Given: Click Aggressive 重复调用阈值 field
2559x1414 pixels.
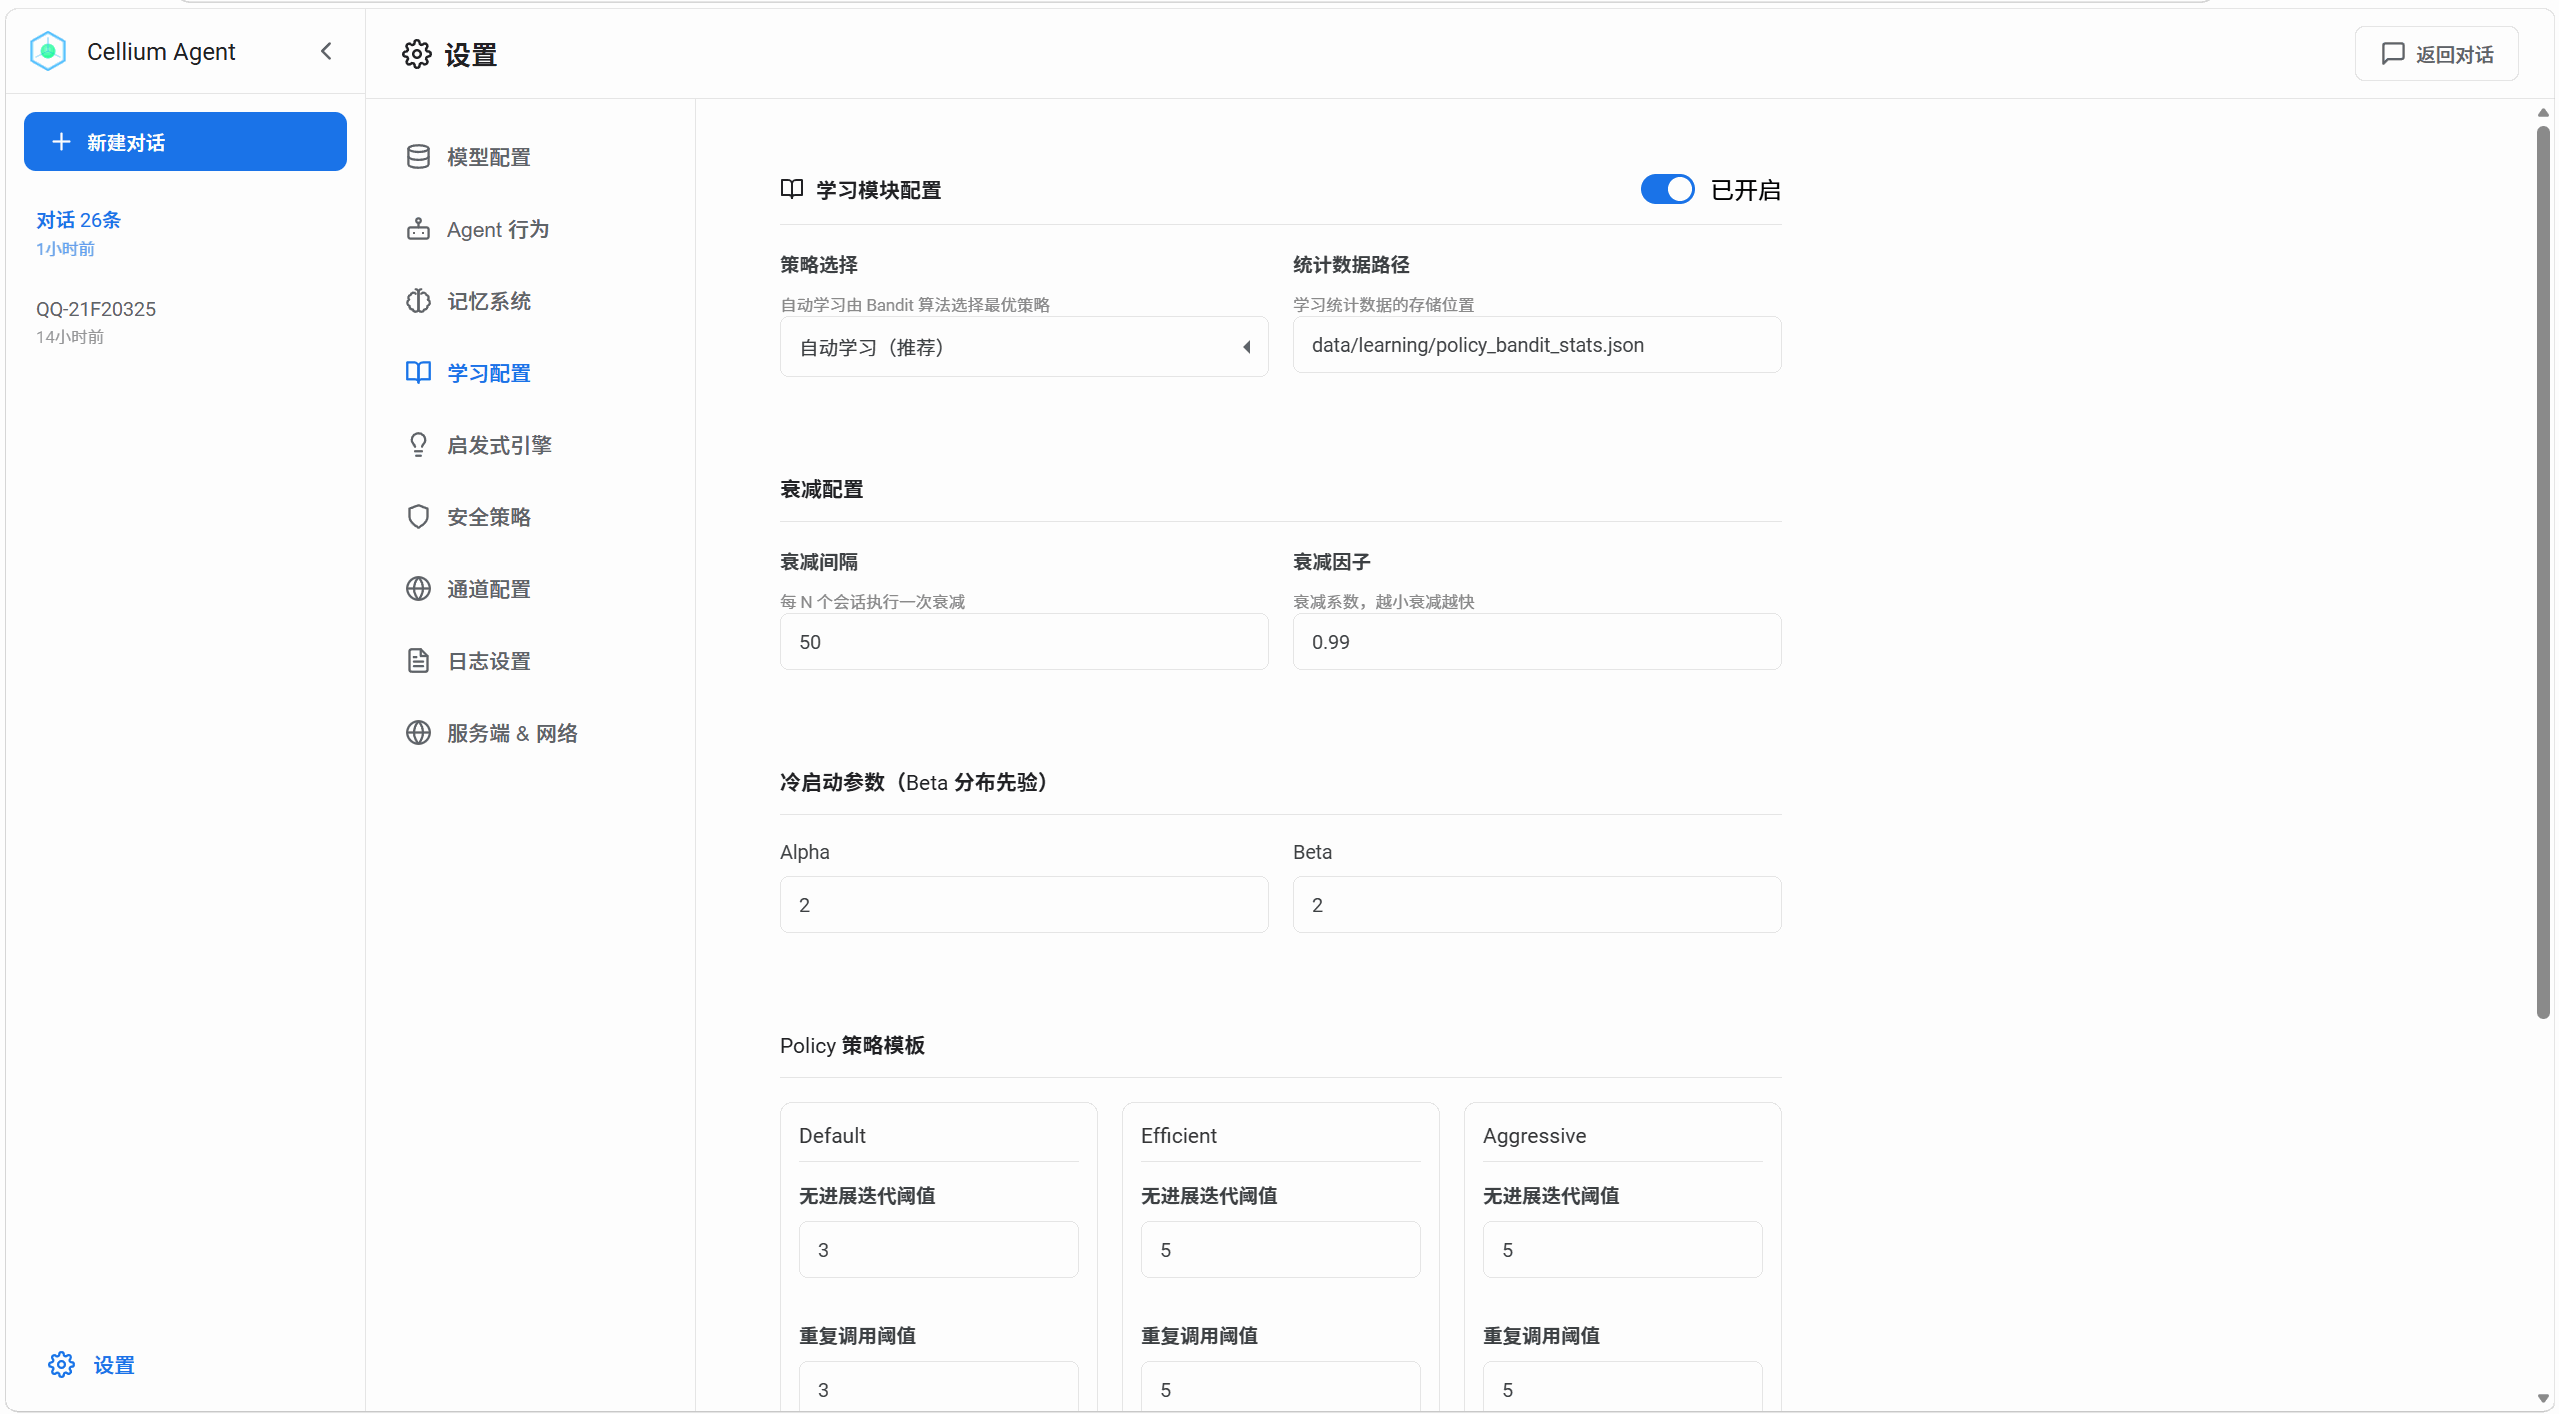Looking at the screenshot, I should pyautogui.click(x=1622, y=1387).
